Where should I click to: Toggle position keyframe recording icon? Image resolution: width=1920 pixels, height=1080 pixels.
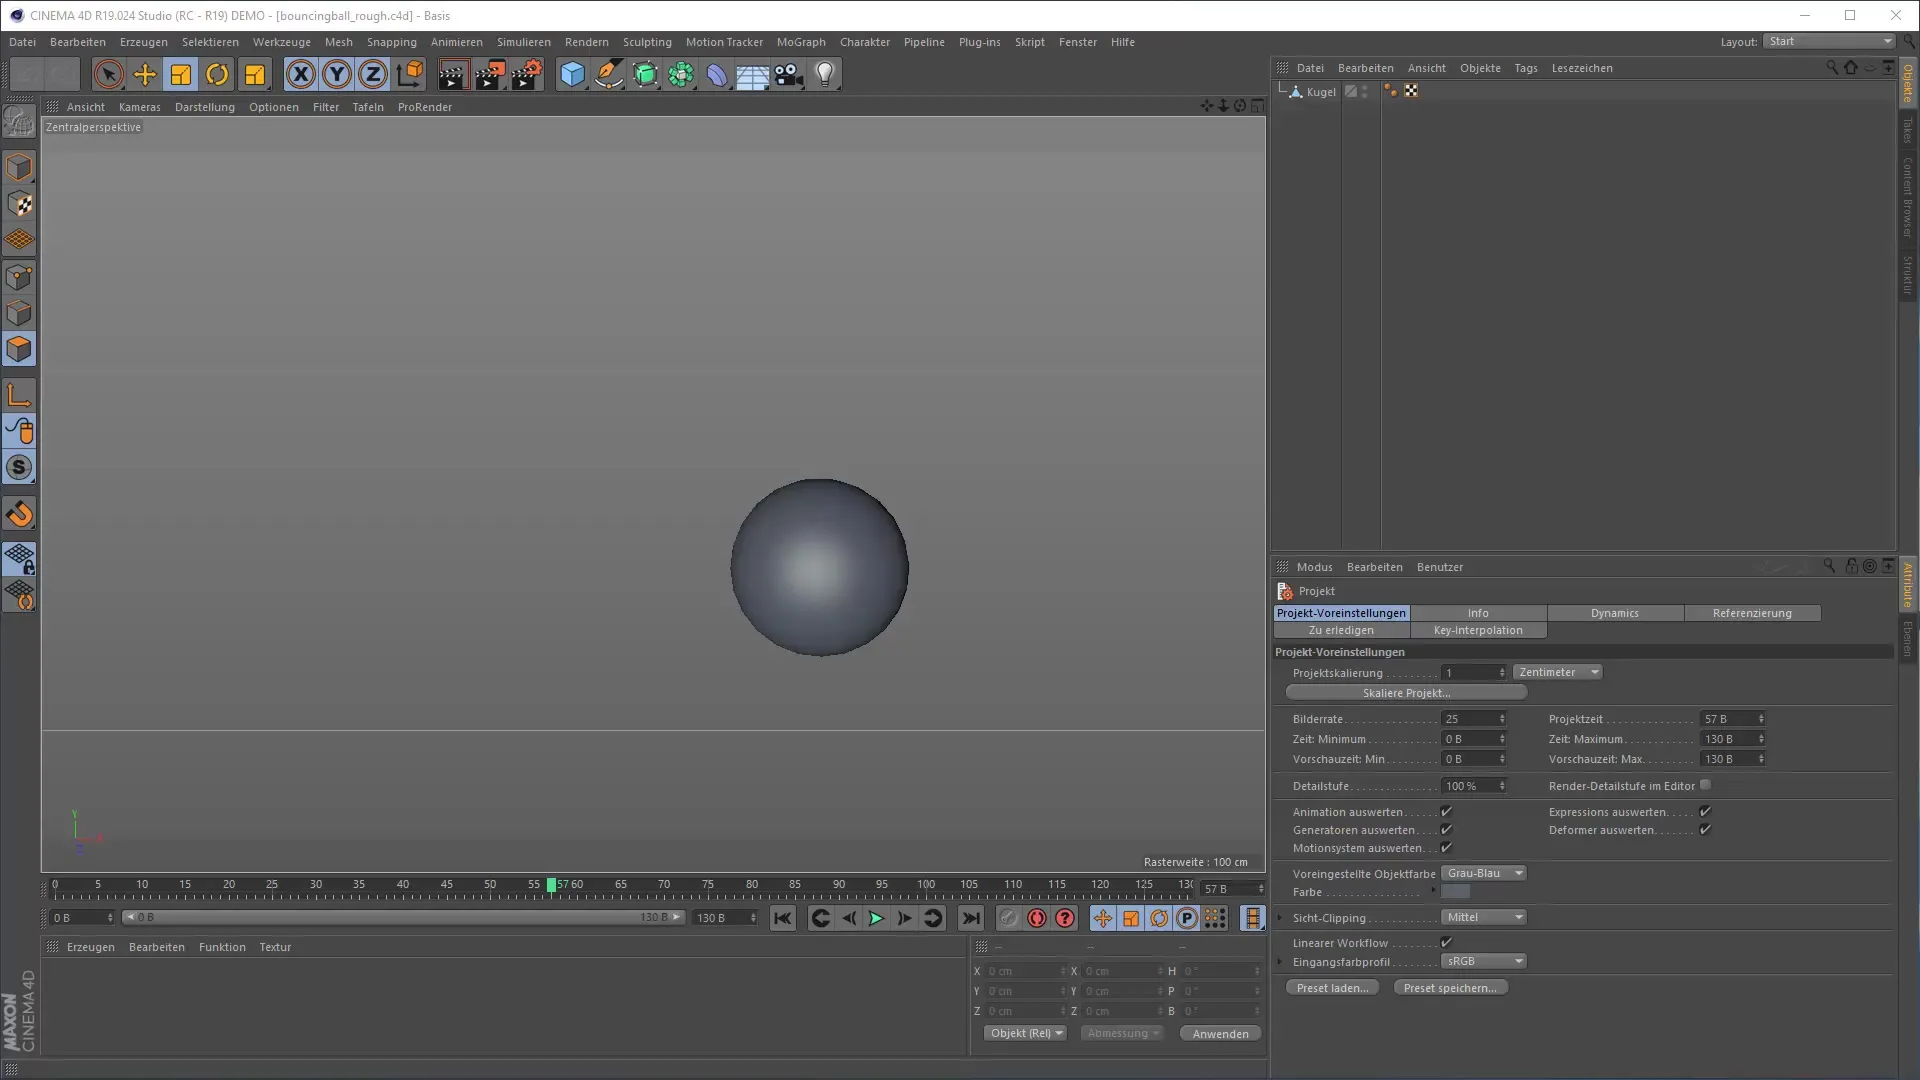[x=1102, y=918]
